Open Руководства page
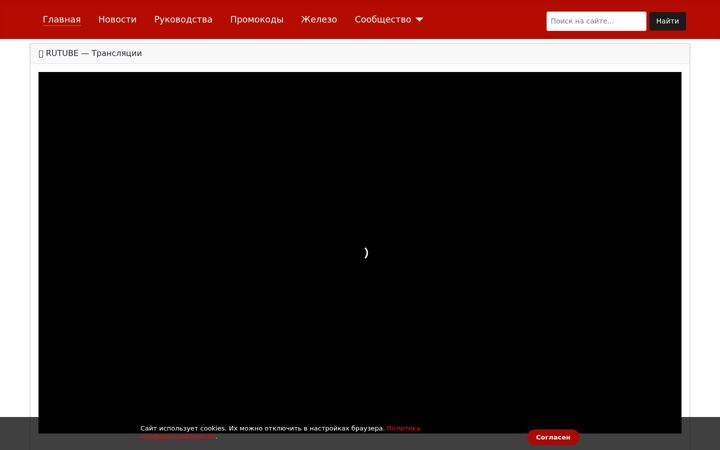Image resolution: width=720 pixels, height=450 pixels. [183, 19]
